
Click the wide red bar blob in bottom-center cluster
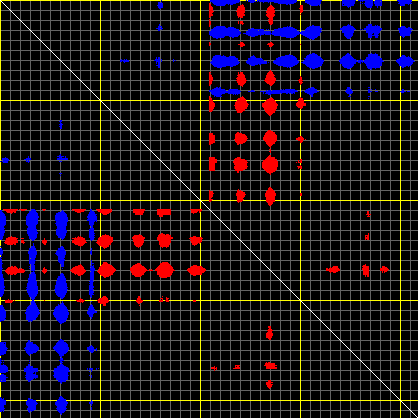271,366
